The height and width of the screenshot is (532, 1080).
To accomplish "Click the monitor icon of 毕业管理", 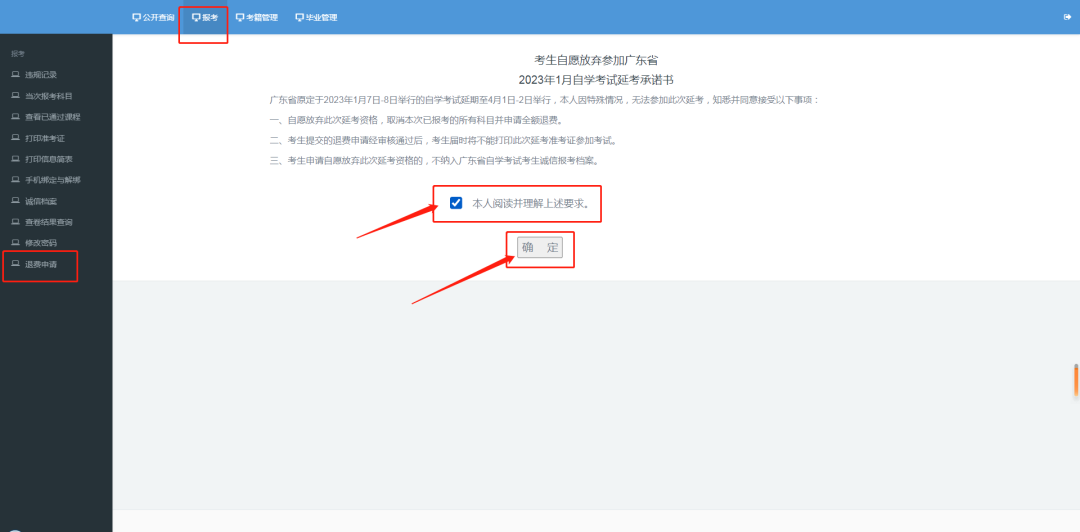I will pos(299,17).
